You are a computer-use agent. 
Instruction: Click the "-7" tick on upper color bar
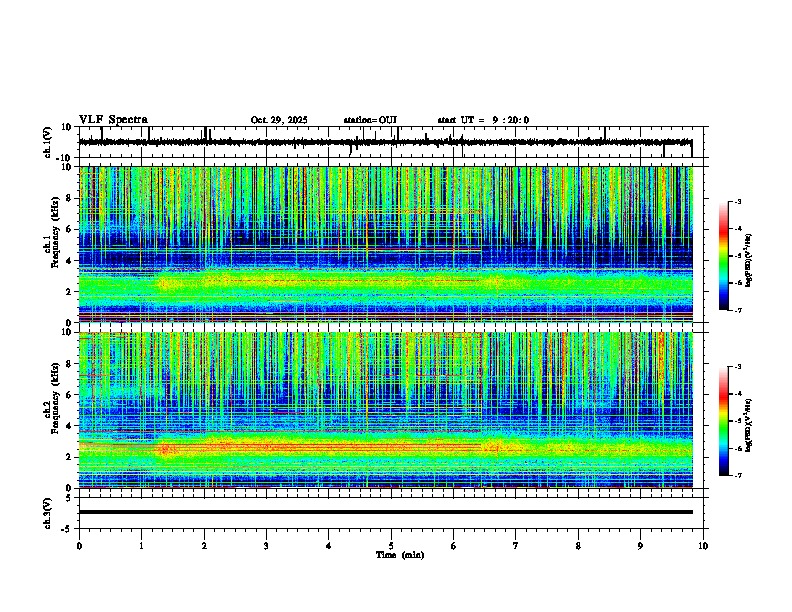tap(737, 310)
